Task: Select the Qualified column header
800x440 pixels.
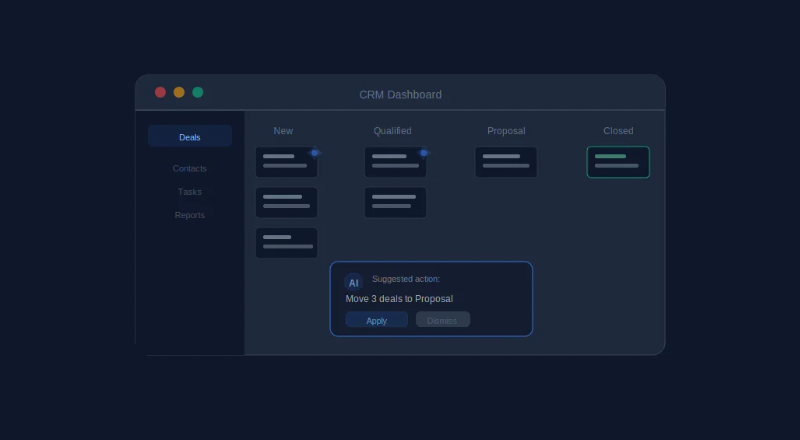Action: 392,131
